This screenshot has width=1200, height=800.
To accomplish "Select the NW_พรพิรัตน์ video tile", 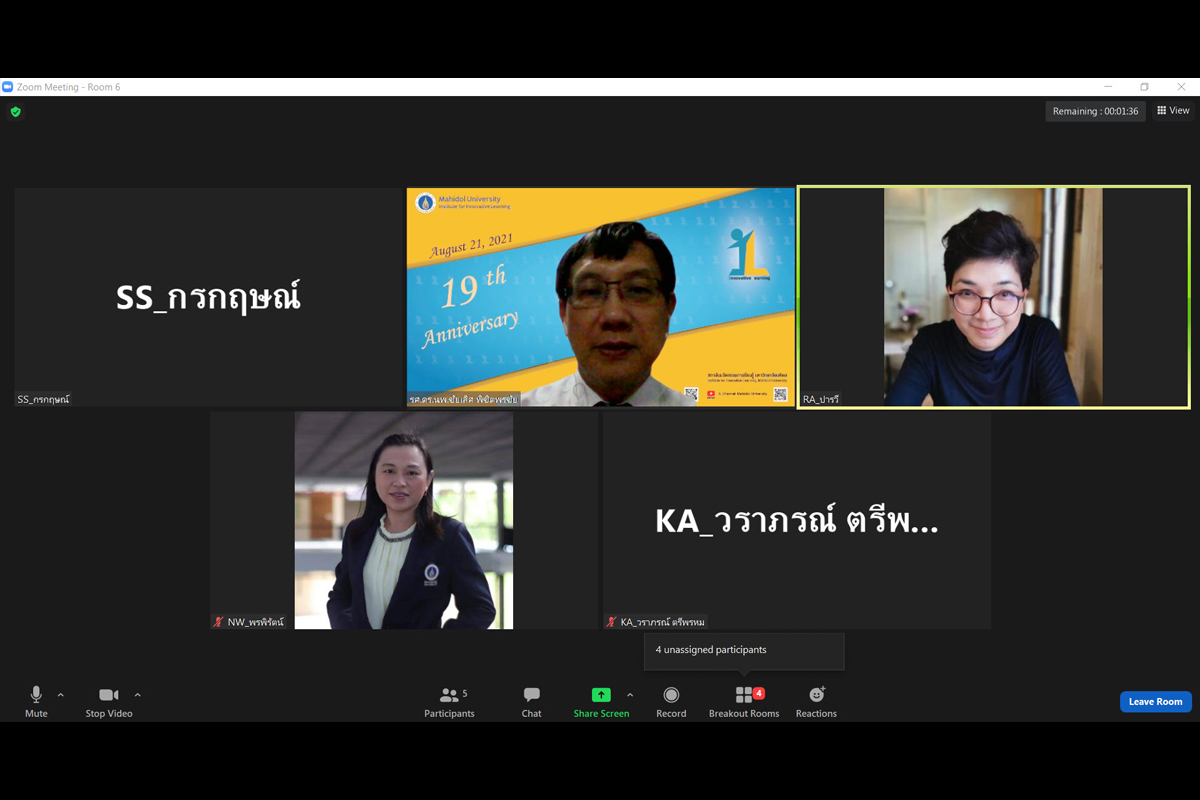I will point(404,520).
